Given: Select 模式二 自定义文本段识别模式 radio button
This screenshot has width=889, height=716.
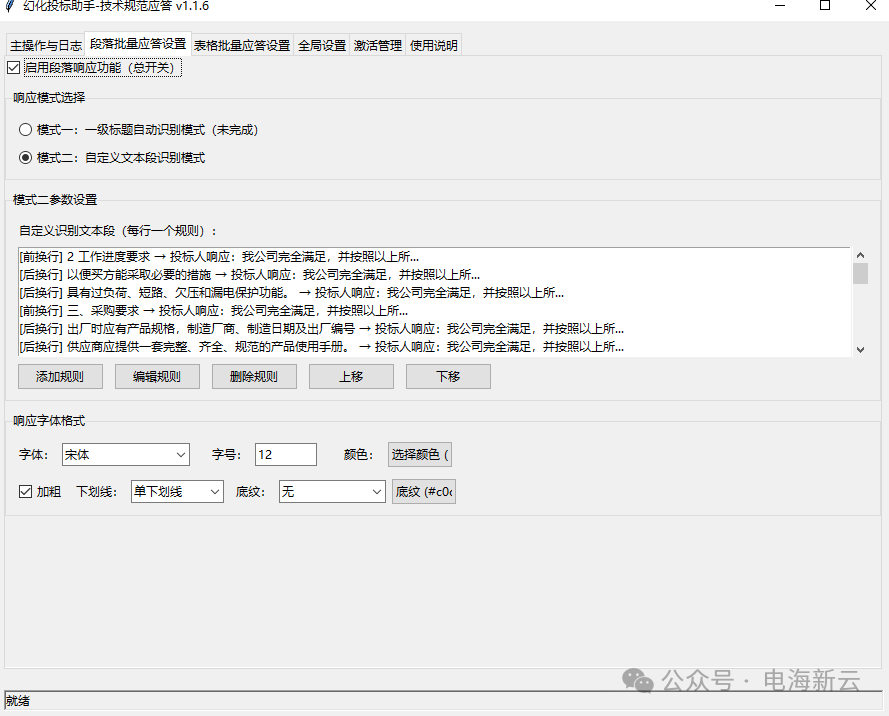Looking at the screenshot, I should click(x=26, y=158).
